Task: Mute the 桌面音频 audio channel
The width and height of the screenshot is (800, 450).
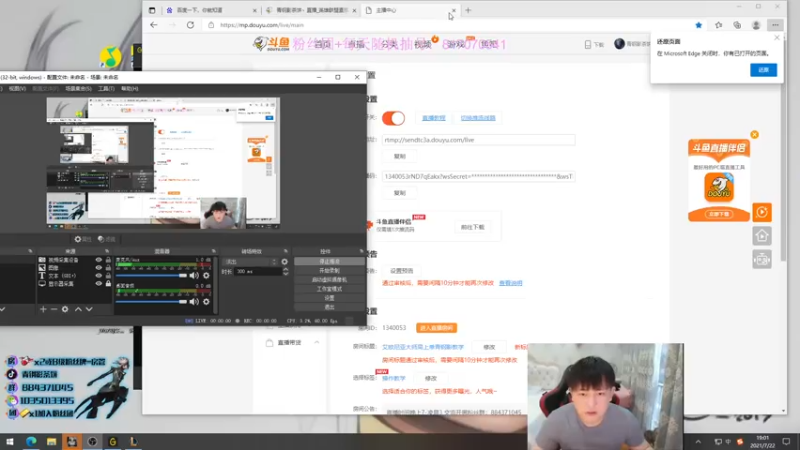Action: coord(194,302)
